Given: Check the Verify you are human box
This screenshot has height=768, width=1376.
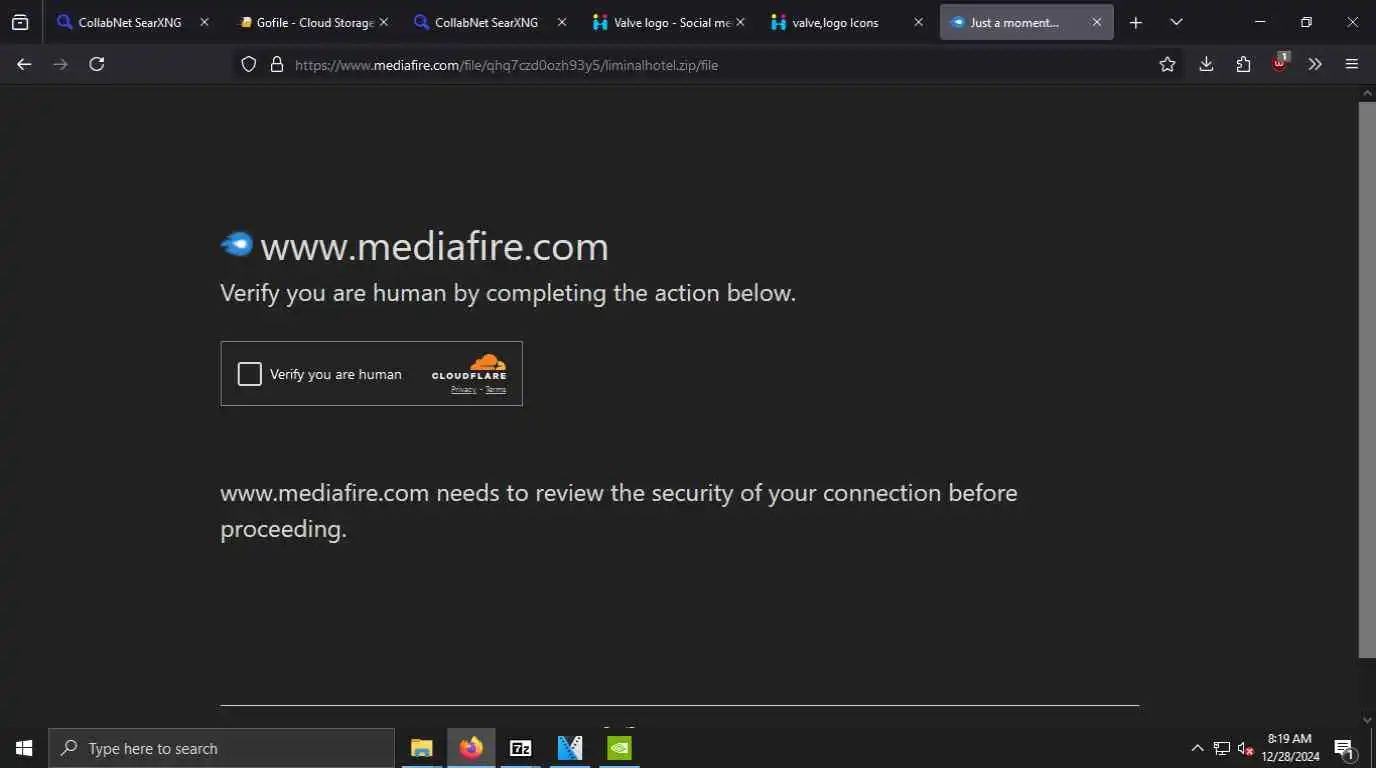Looking at the screenshot, I should tap(249, 374).
